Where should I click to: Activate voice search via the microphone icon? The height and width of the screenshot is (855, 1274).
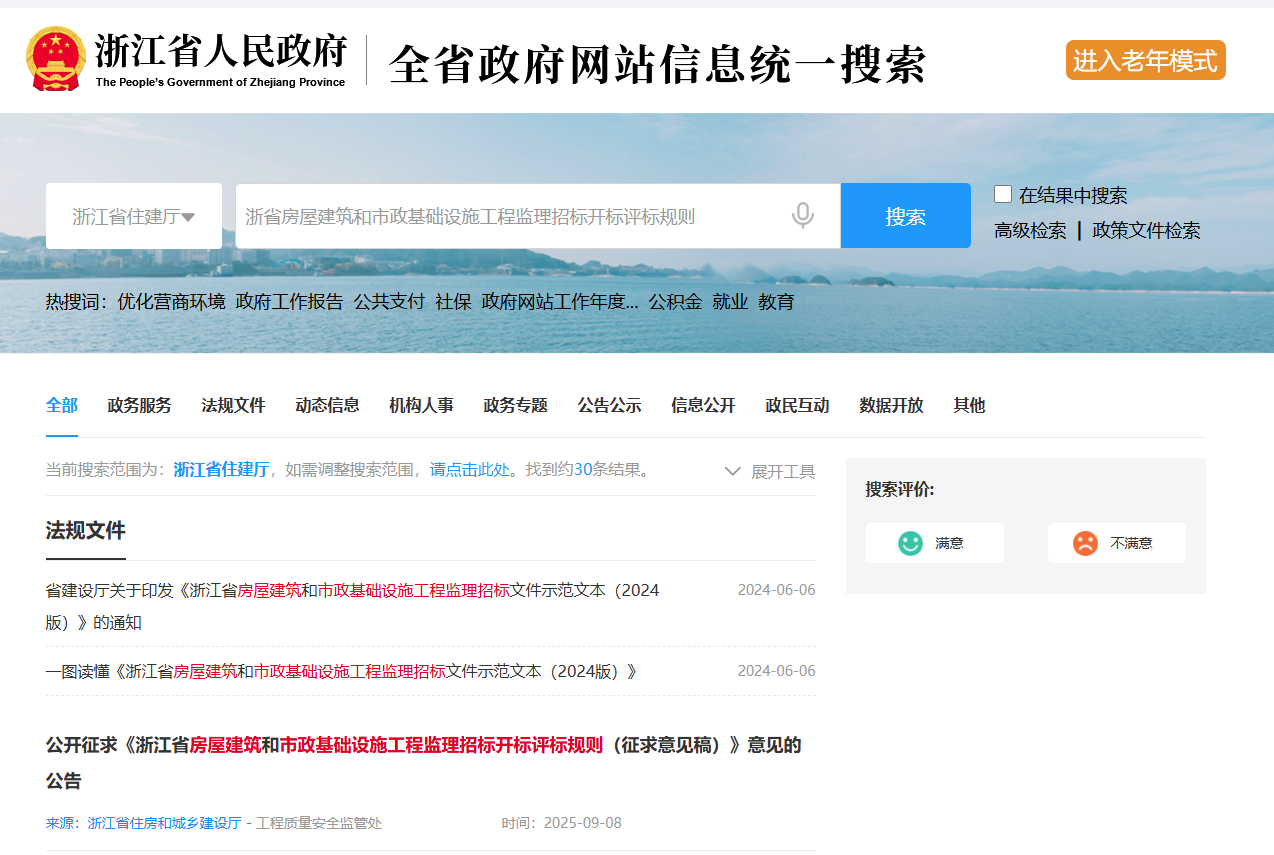click(x=802, y=214)
